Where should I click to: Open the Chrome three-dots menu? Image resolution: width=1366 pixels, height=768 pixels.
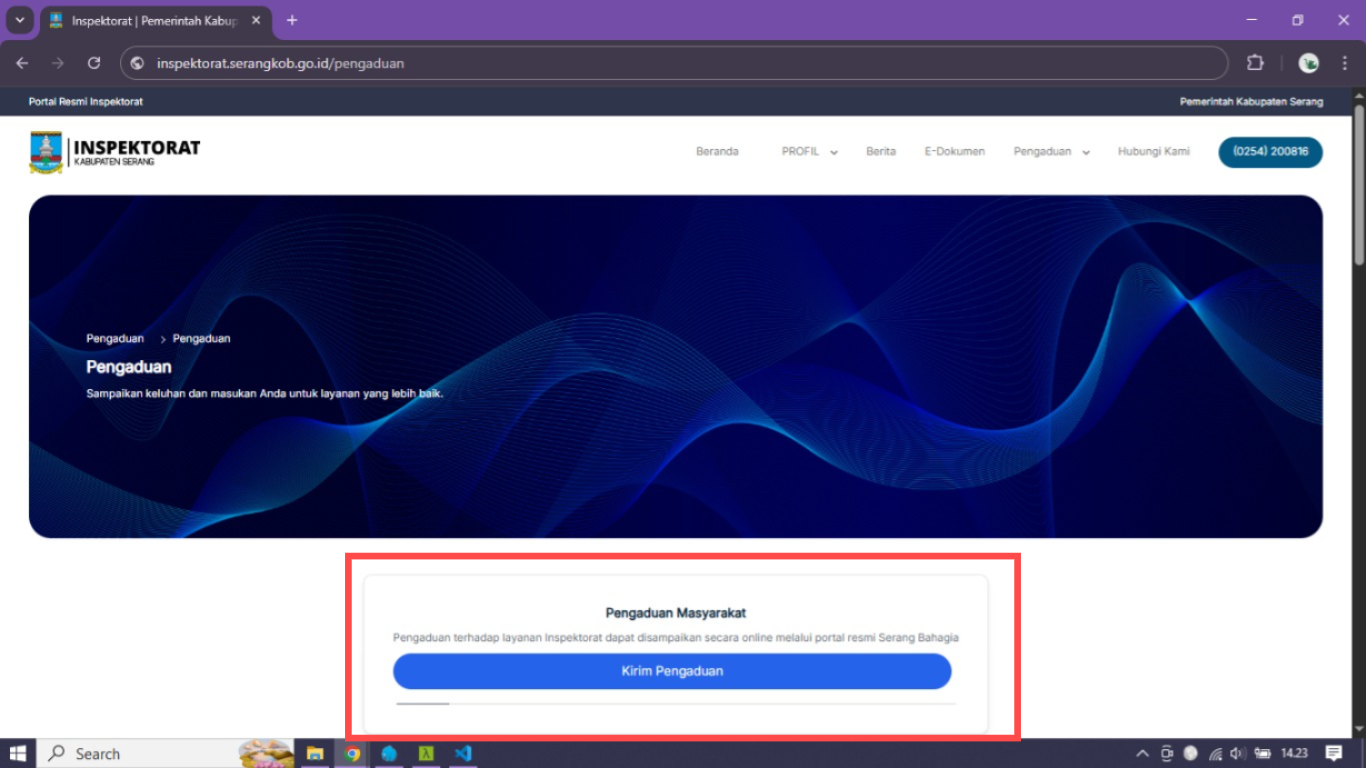click(x=1344, y=63)
